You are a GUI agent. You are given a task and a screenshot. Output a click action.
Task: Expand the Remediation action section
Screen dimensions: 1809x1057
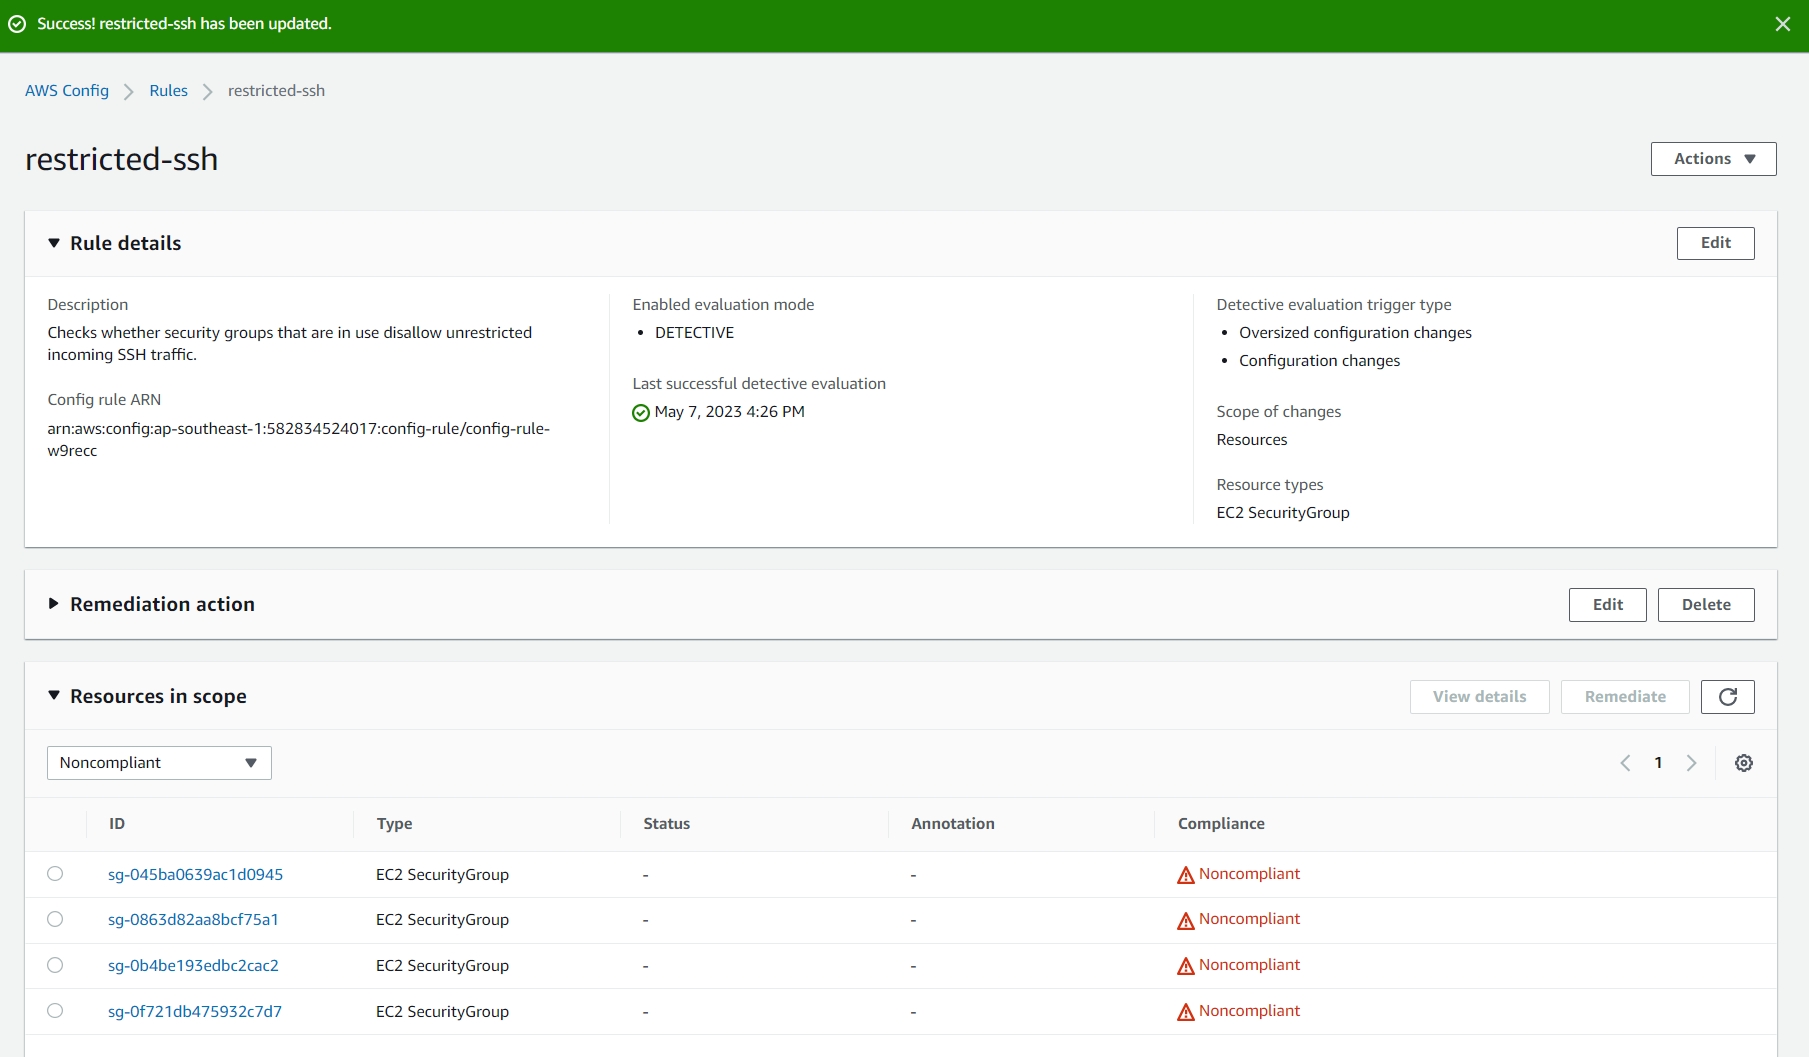pyautogui.click(x=54, y=604)
